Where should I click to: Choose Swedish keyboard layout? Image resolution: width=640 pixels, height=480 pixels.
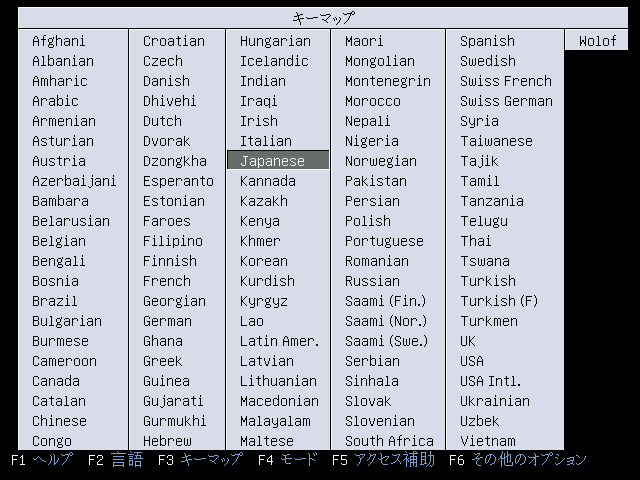pos(488,61)
